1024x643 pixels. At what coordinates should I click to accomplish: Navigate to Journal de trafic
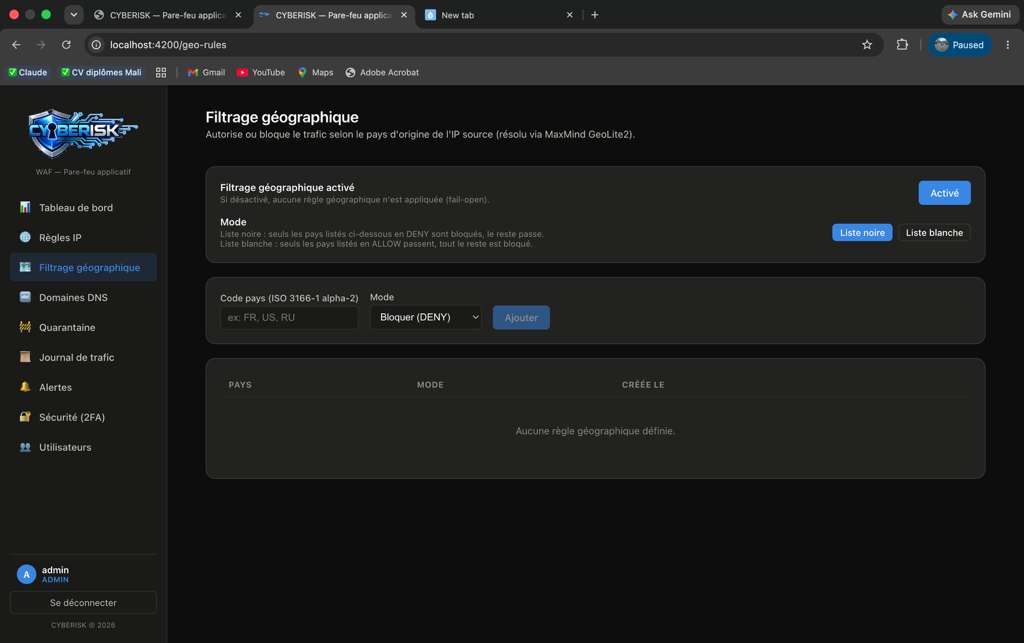83,357
